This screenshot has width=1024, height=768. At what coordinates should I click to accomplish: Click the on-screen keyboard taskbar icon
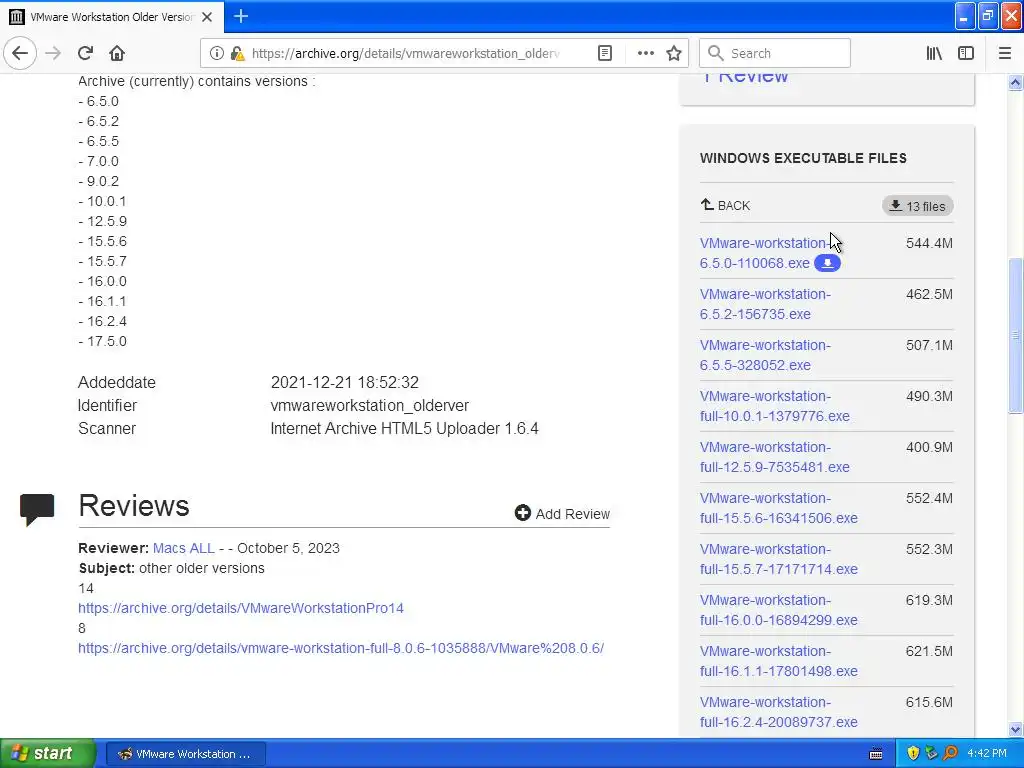(876, 754)
